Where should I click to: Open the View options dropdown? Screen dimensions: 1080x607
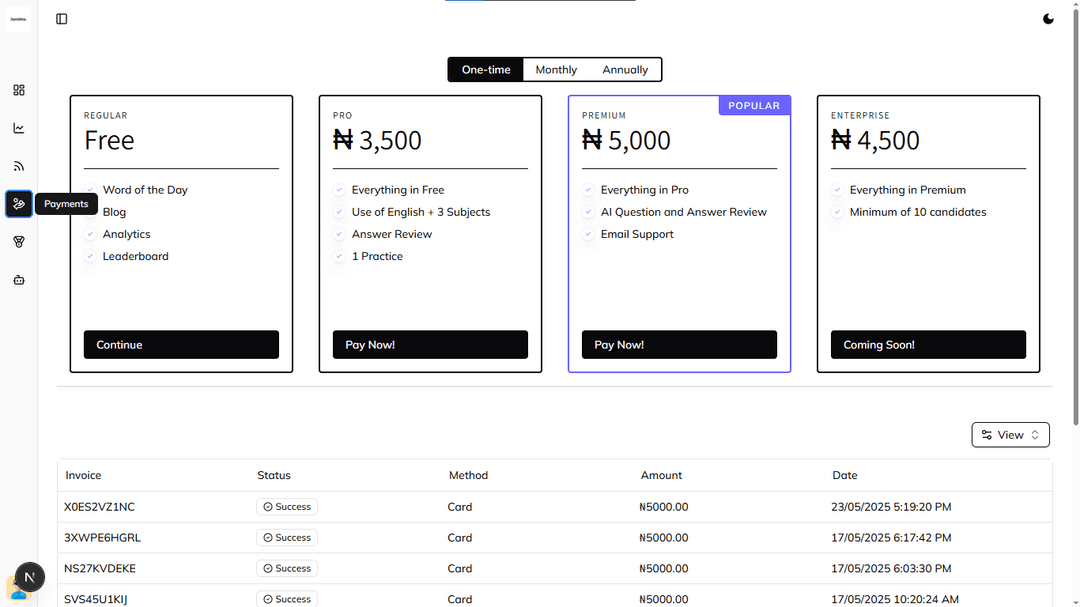(x=1010, y=434)
